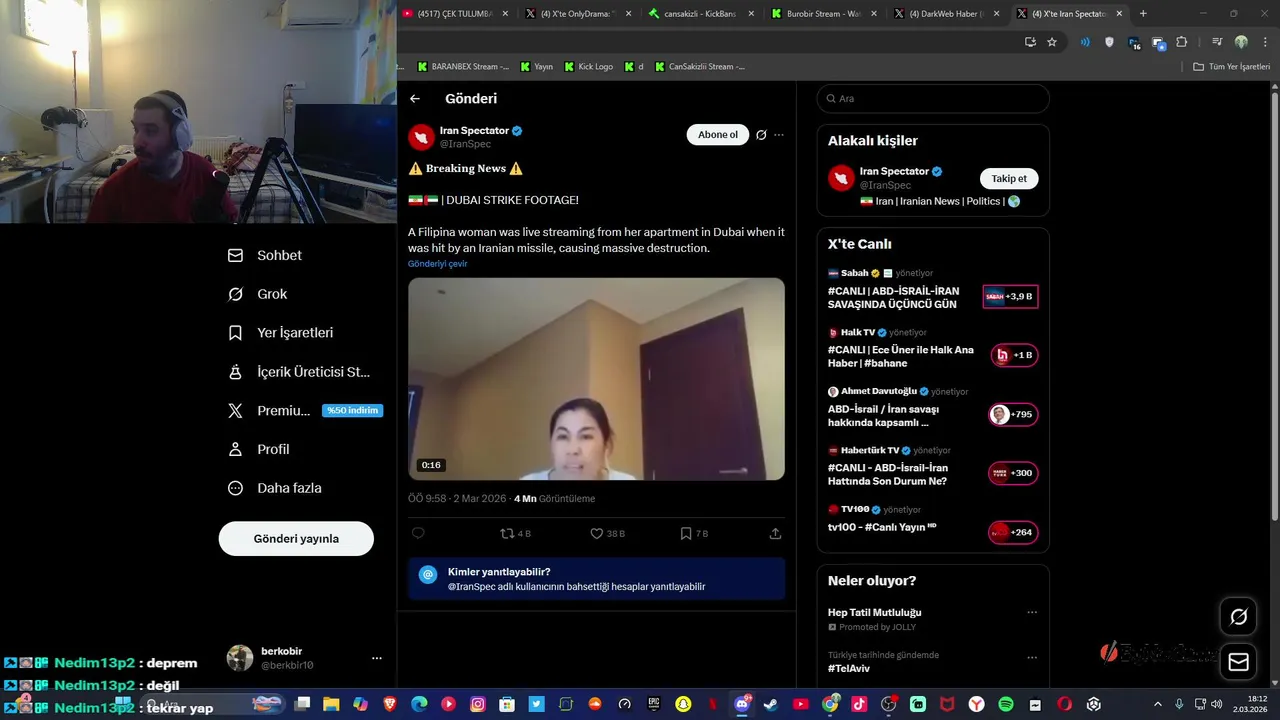Open File Explorer from the taskbar

[331, 704]
